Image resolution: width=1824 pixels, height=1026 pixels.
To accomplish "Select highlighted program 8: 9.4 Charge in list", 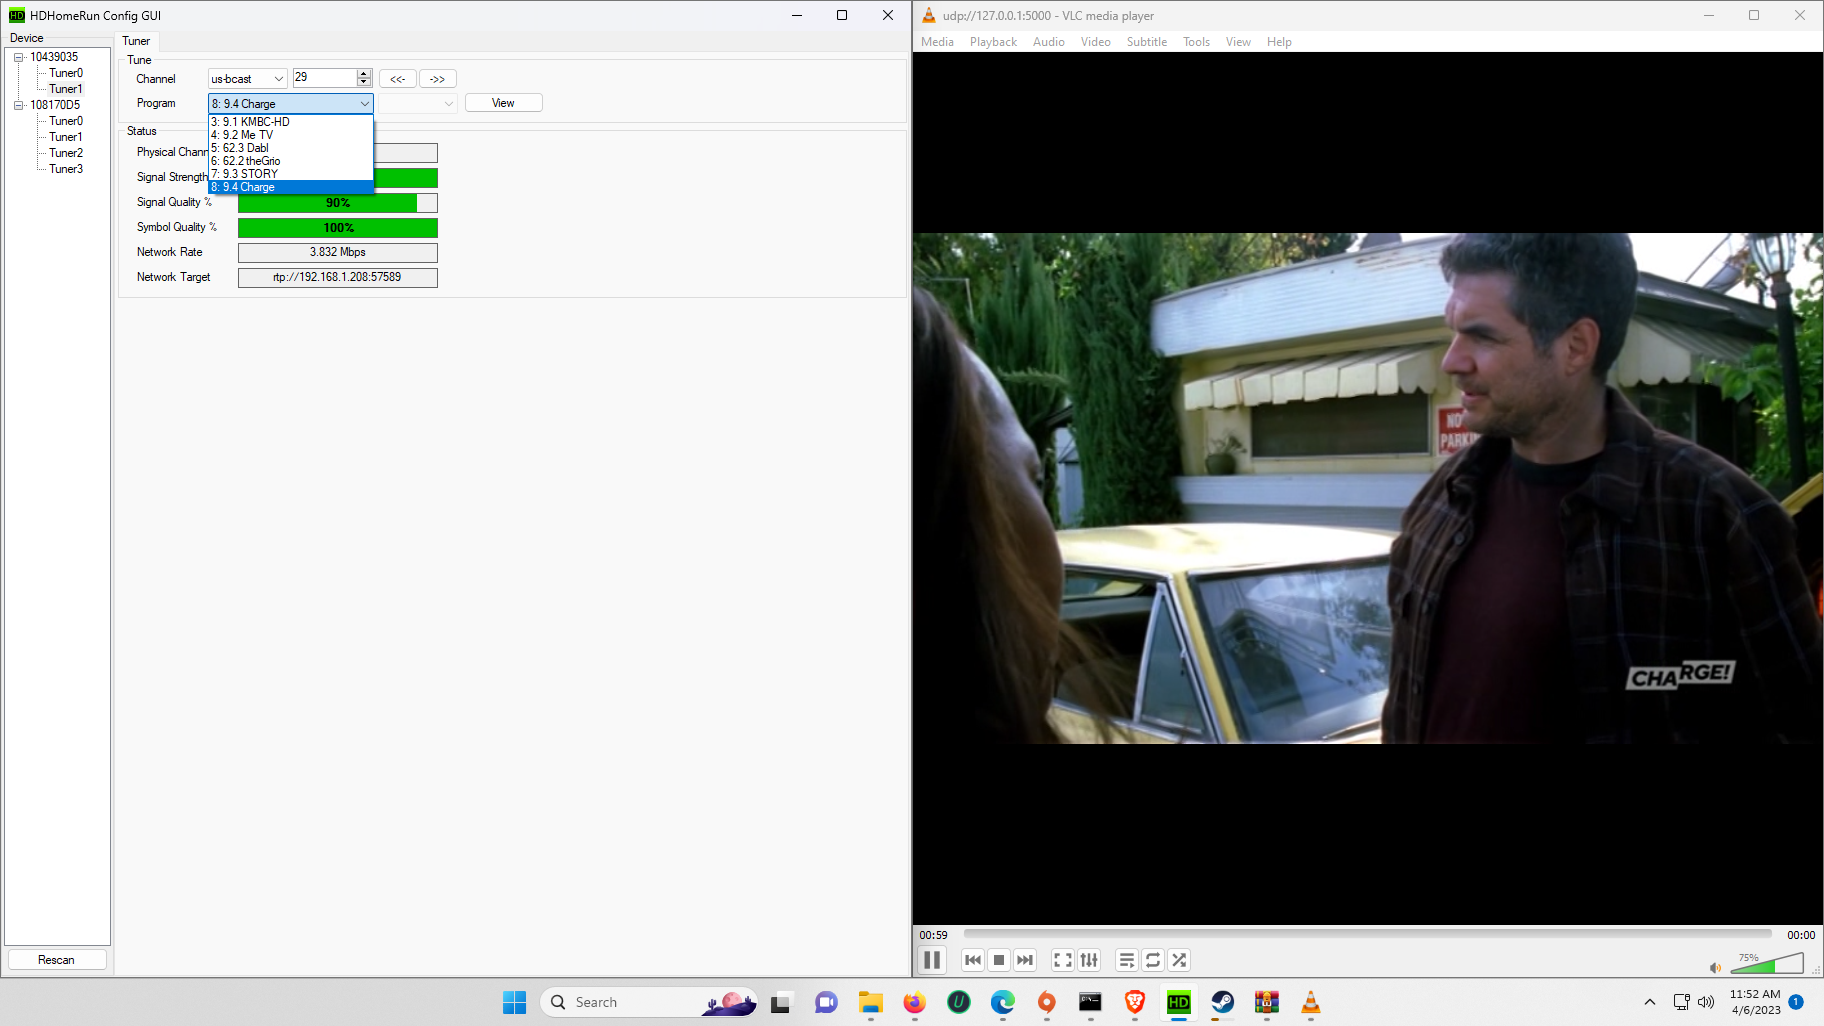I will click(x=290, y=187).
